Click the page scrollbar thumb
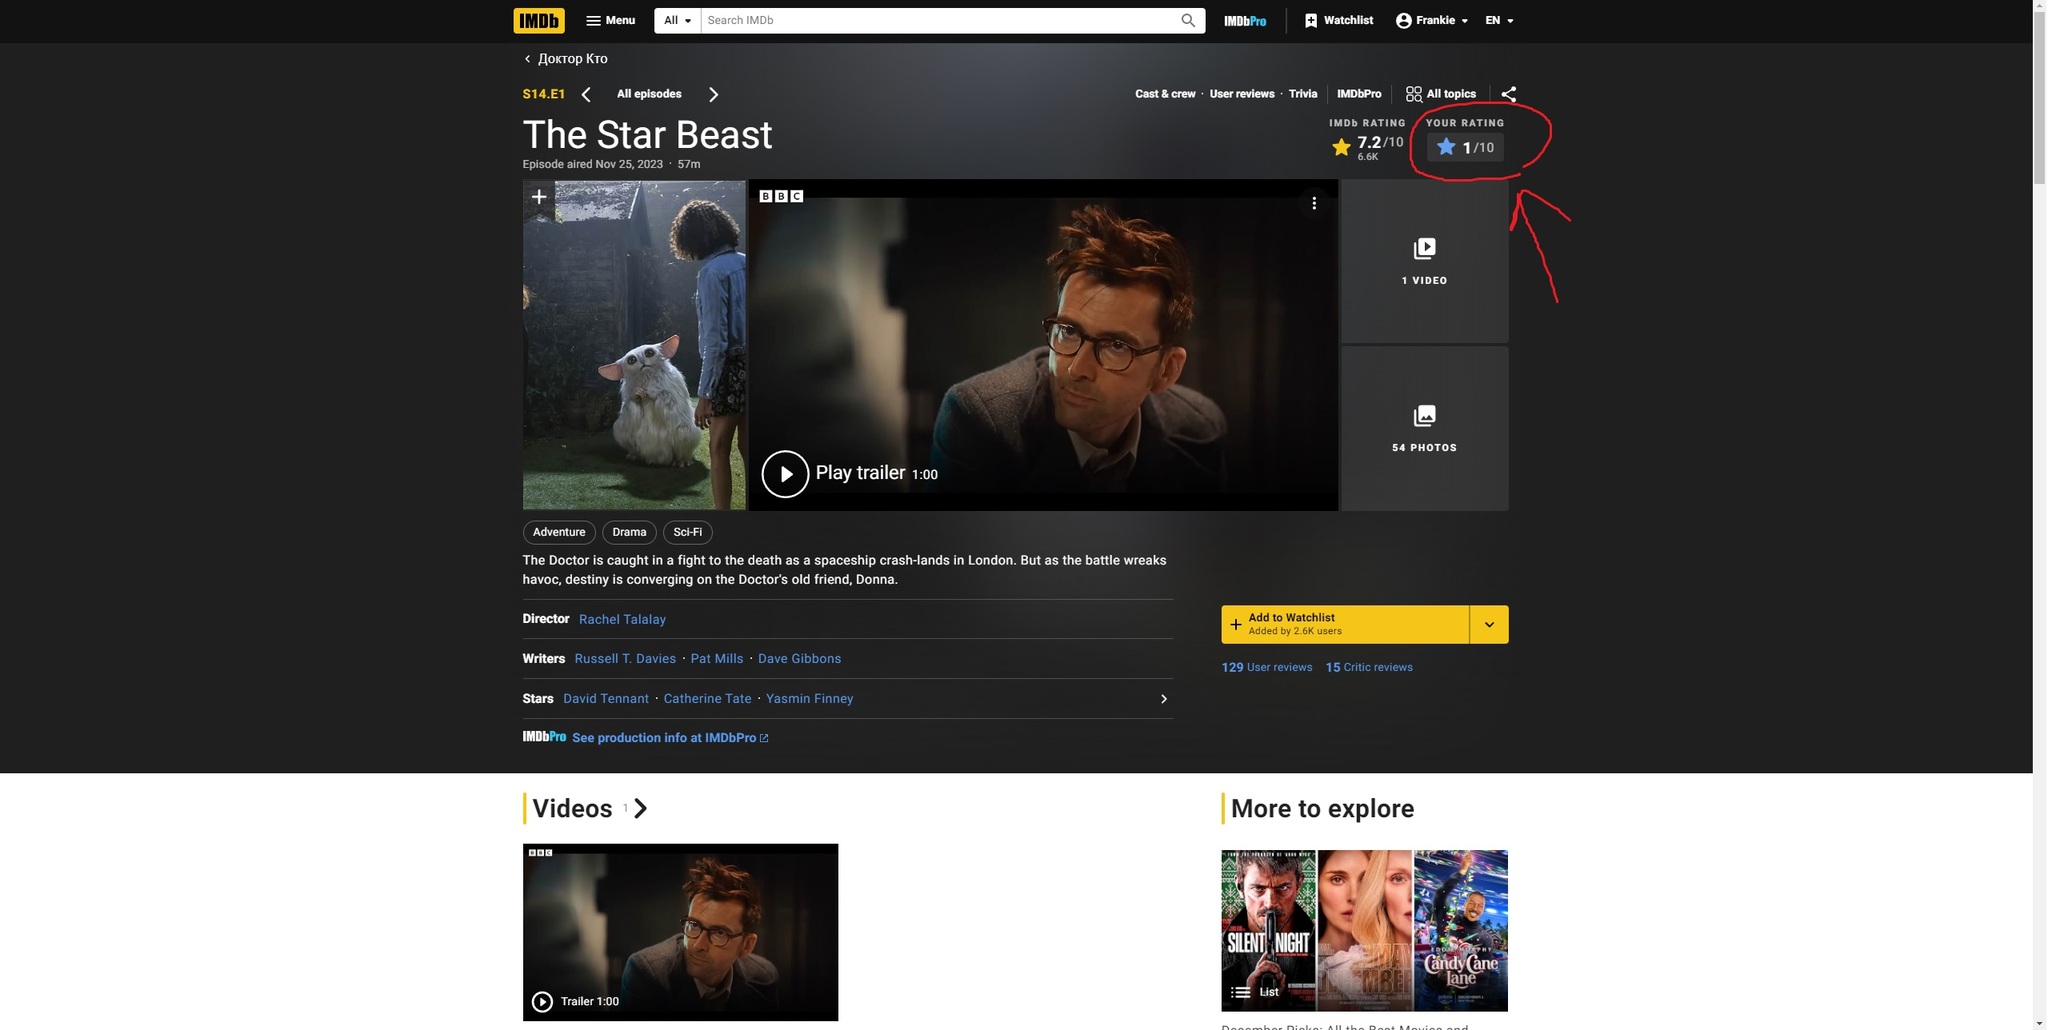 pos(2039,100)
